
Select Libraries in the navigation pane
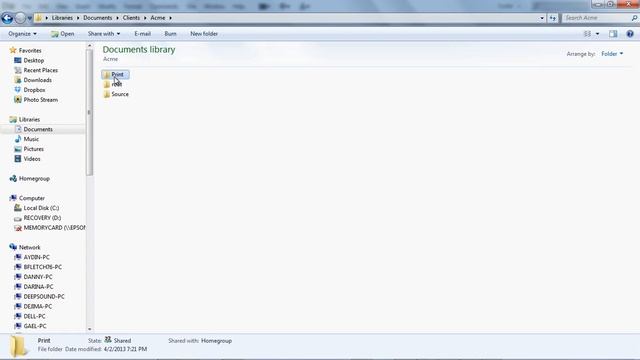[25, 120]
